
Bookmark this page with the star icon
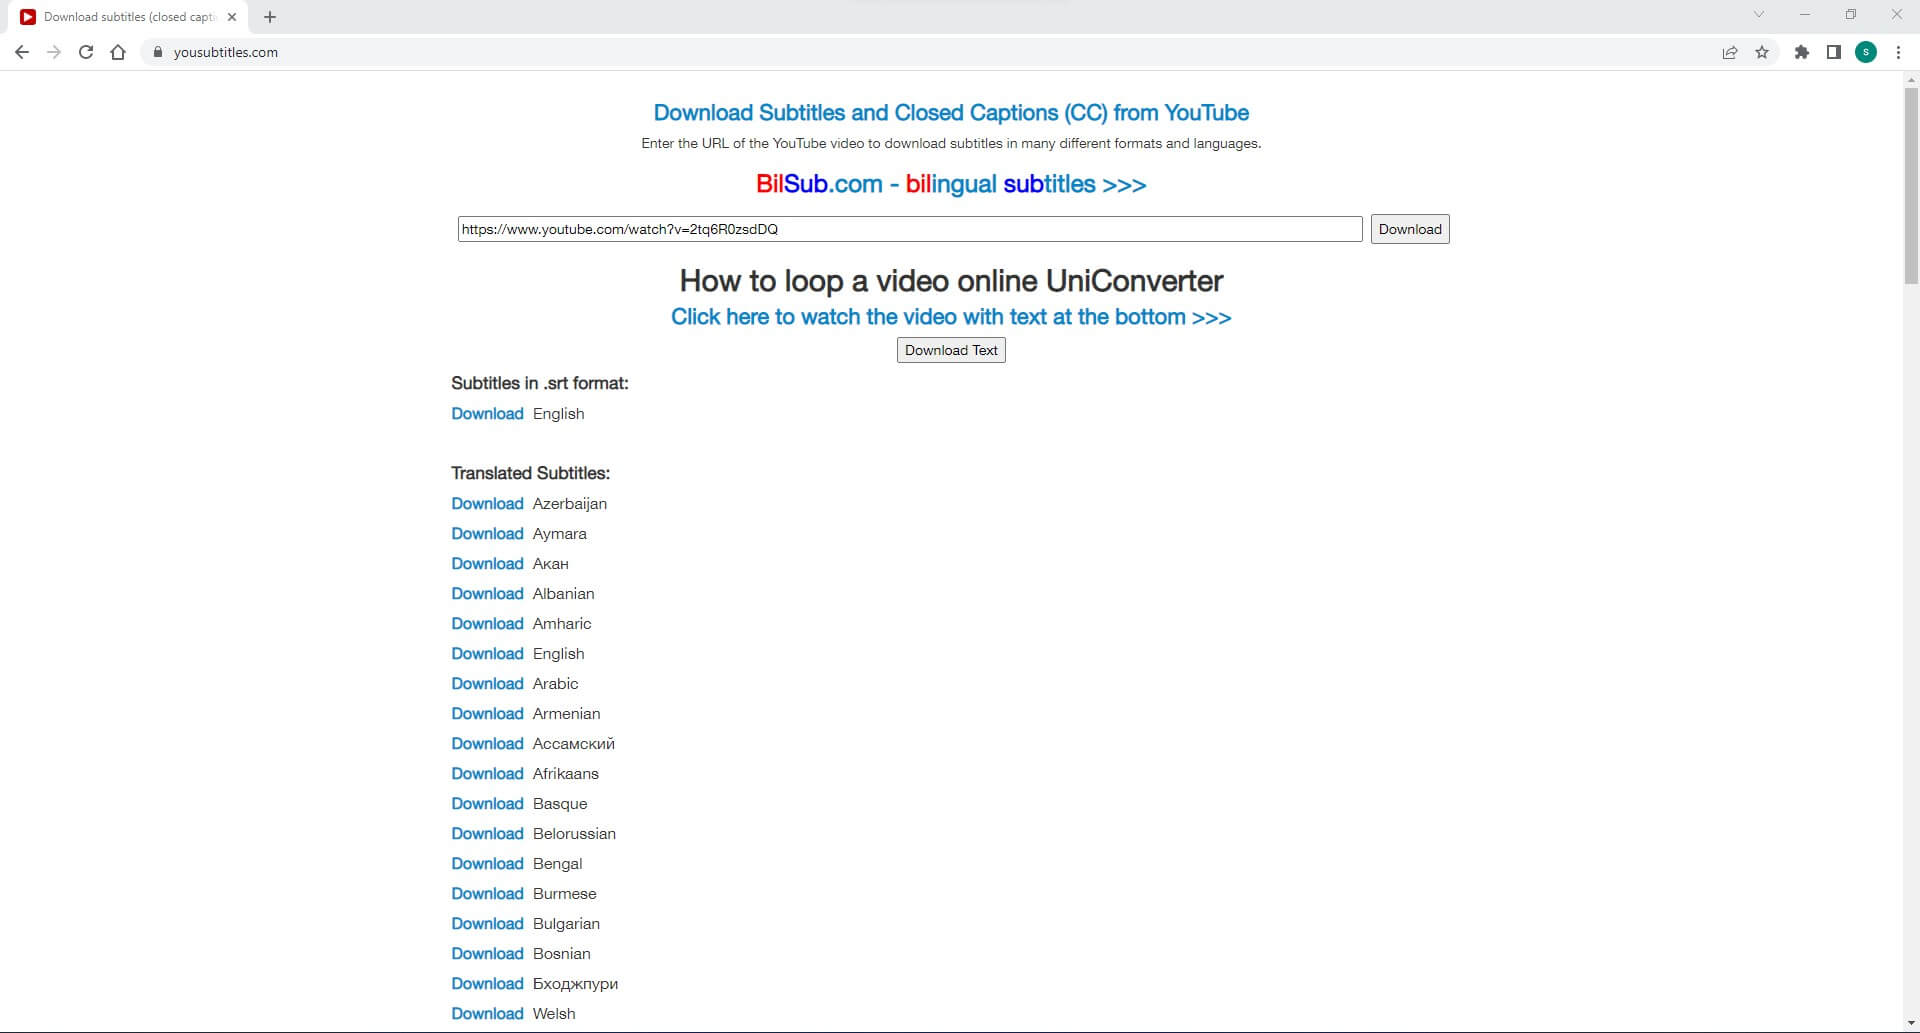[1762, 52]
